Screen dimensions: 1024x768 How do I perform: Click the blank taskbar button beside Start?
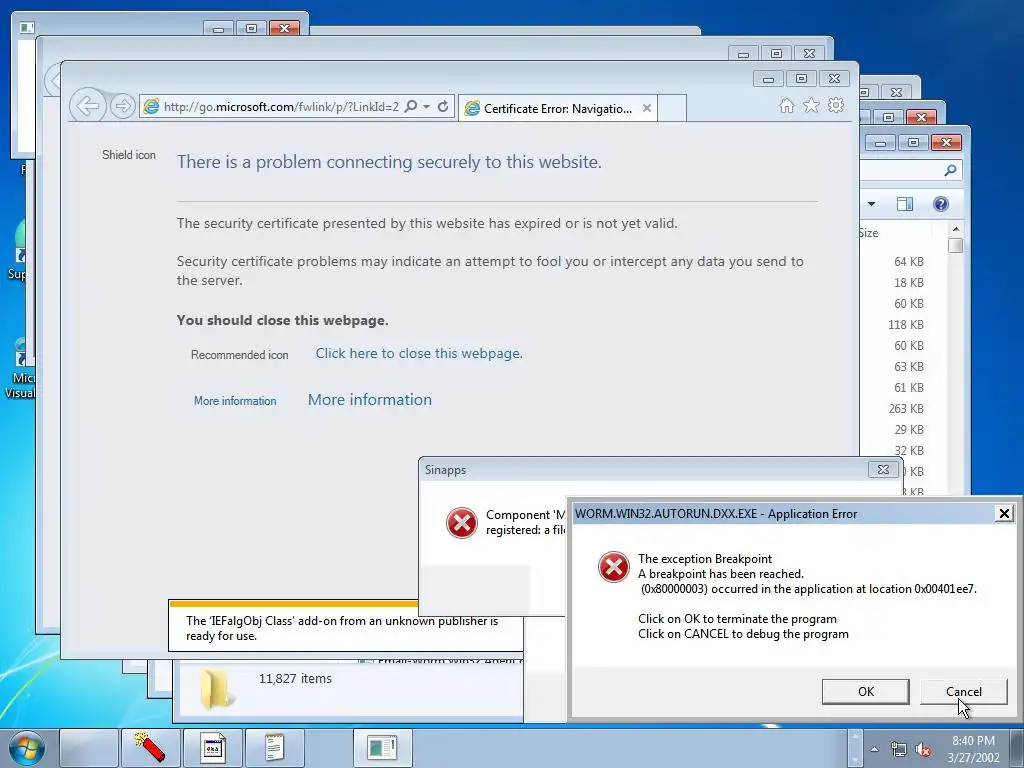click(x=89, y=748)
